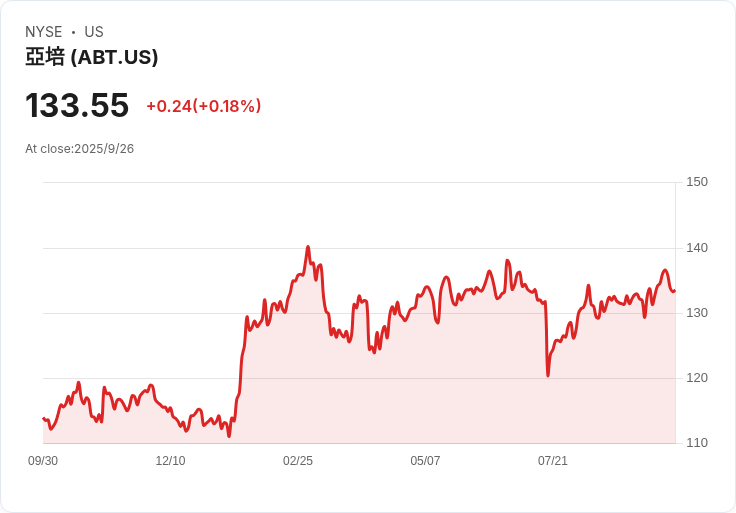
Task: Click the 150 y-axis price label
Action: 697,182
